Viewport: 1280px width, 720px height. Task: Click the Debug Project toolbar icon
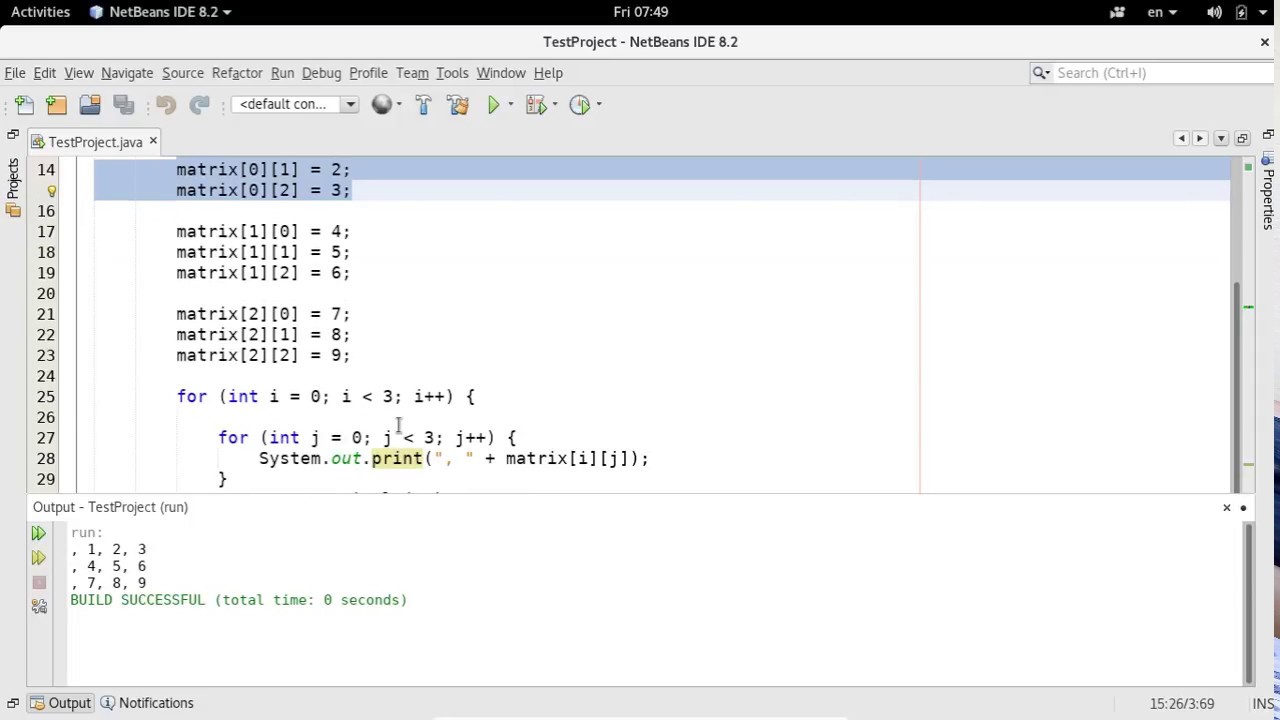(535, 104)
